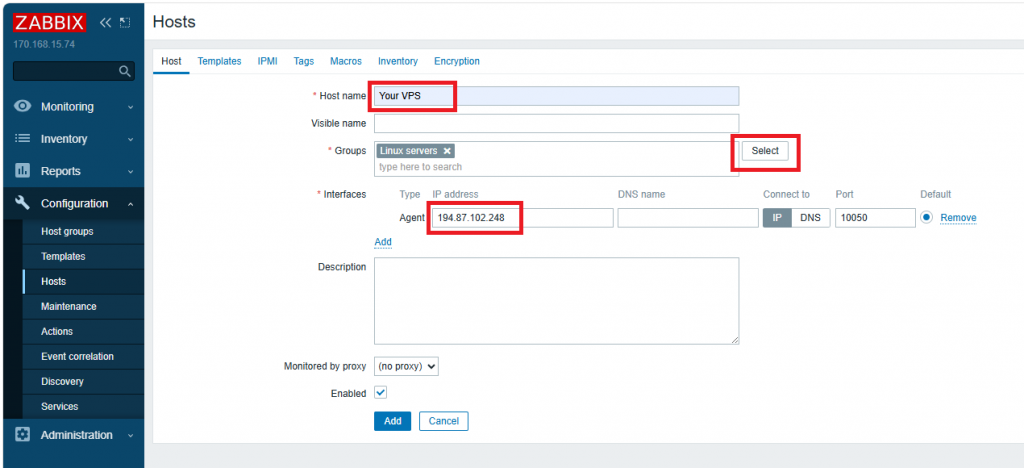The height and width of the screenshot is (468, 1024).
Task: Select the Default interface radio button
Action: pos(927,217)
